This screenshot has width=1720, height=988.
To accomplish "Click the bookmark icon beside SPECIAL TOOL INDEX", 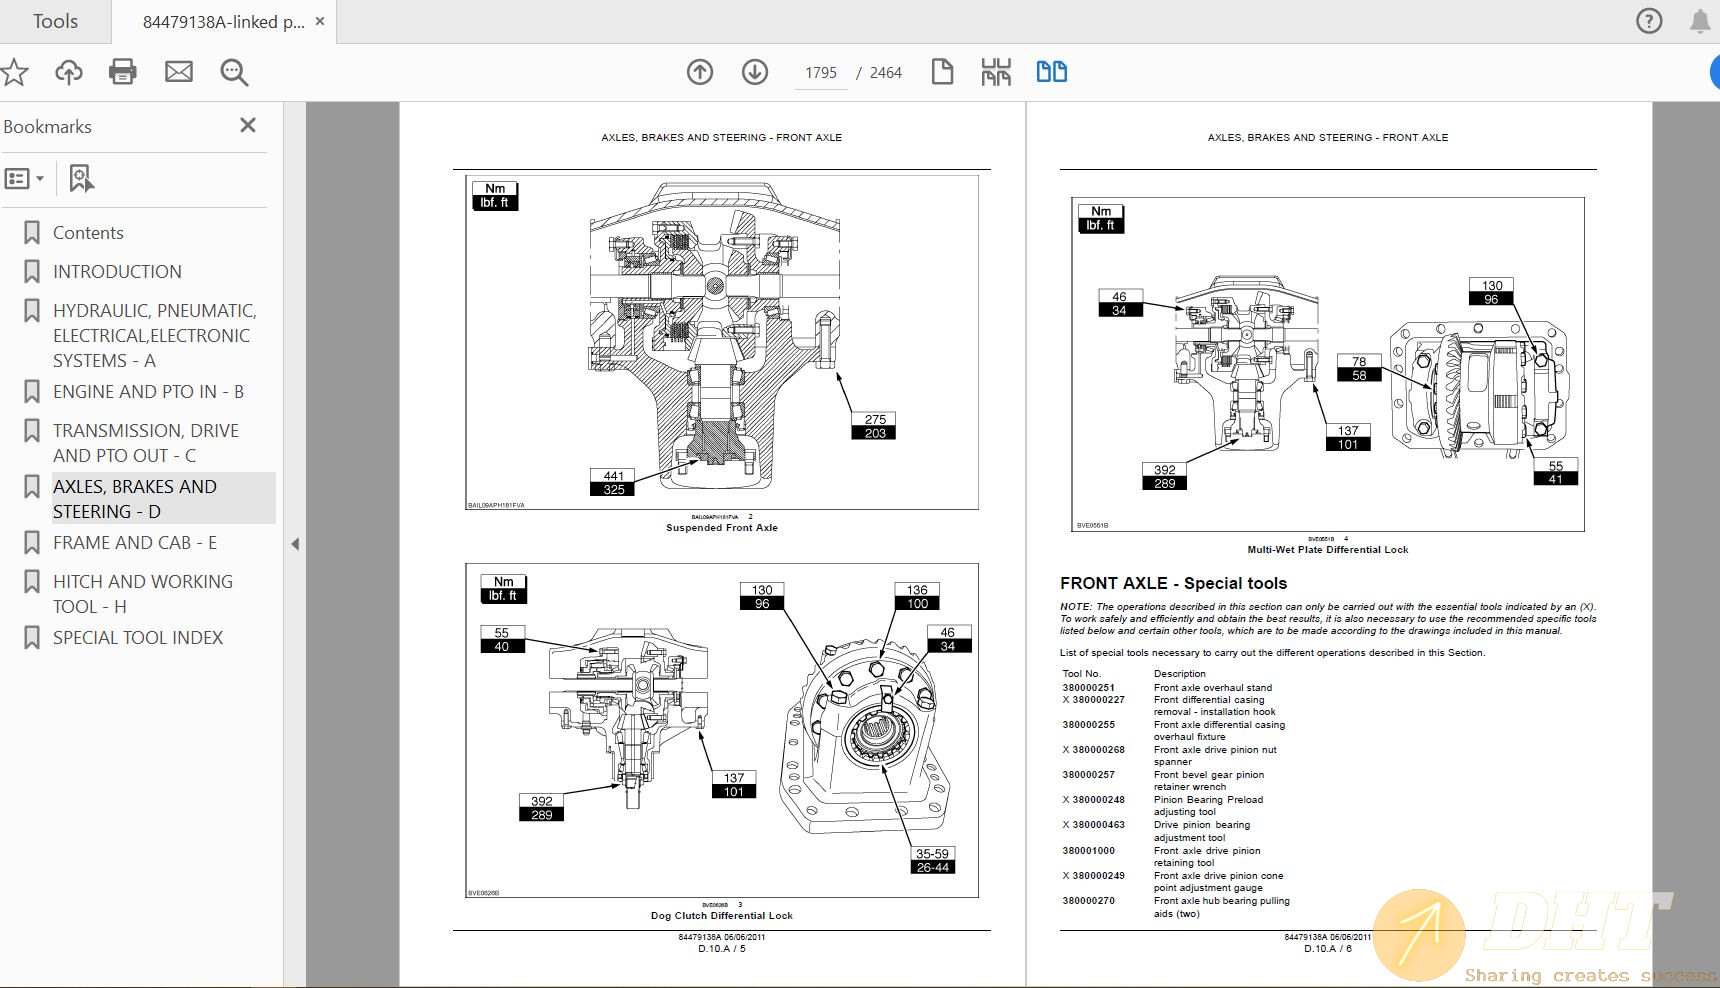I will [x=32, y=638].
